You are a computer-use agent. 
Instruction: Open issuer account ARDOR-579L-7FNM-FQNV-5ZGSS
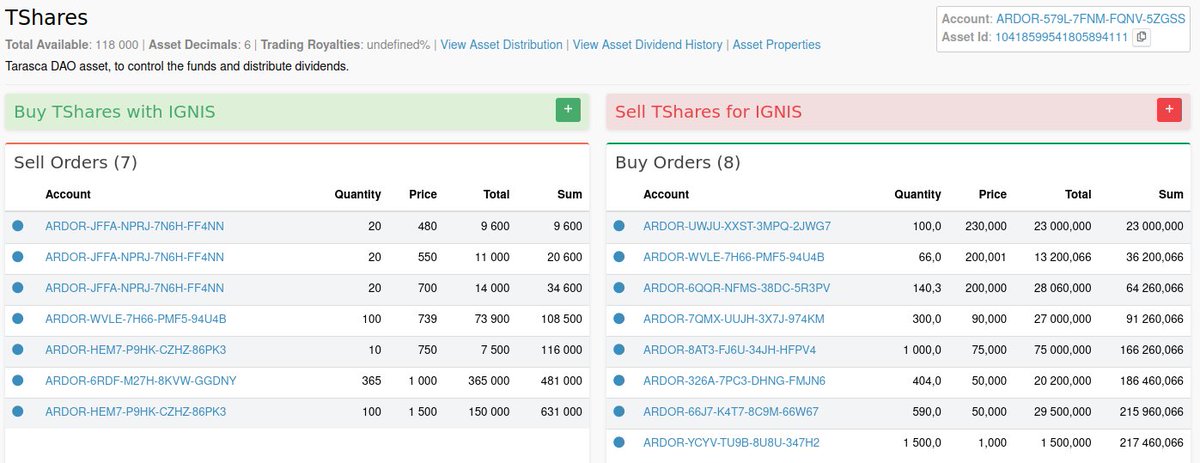(x=1090, y=19)
